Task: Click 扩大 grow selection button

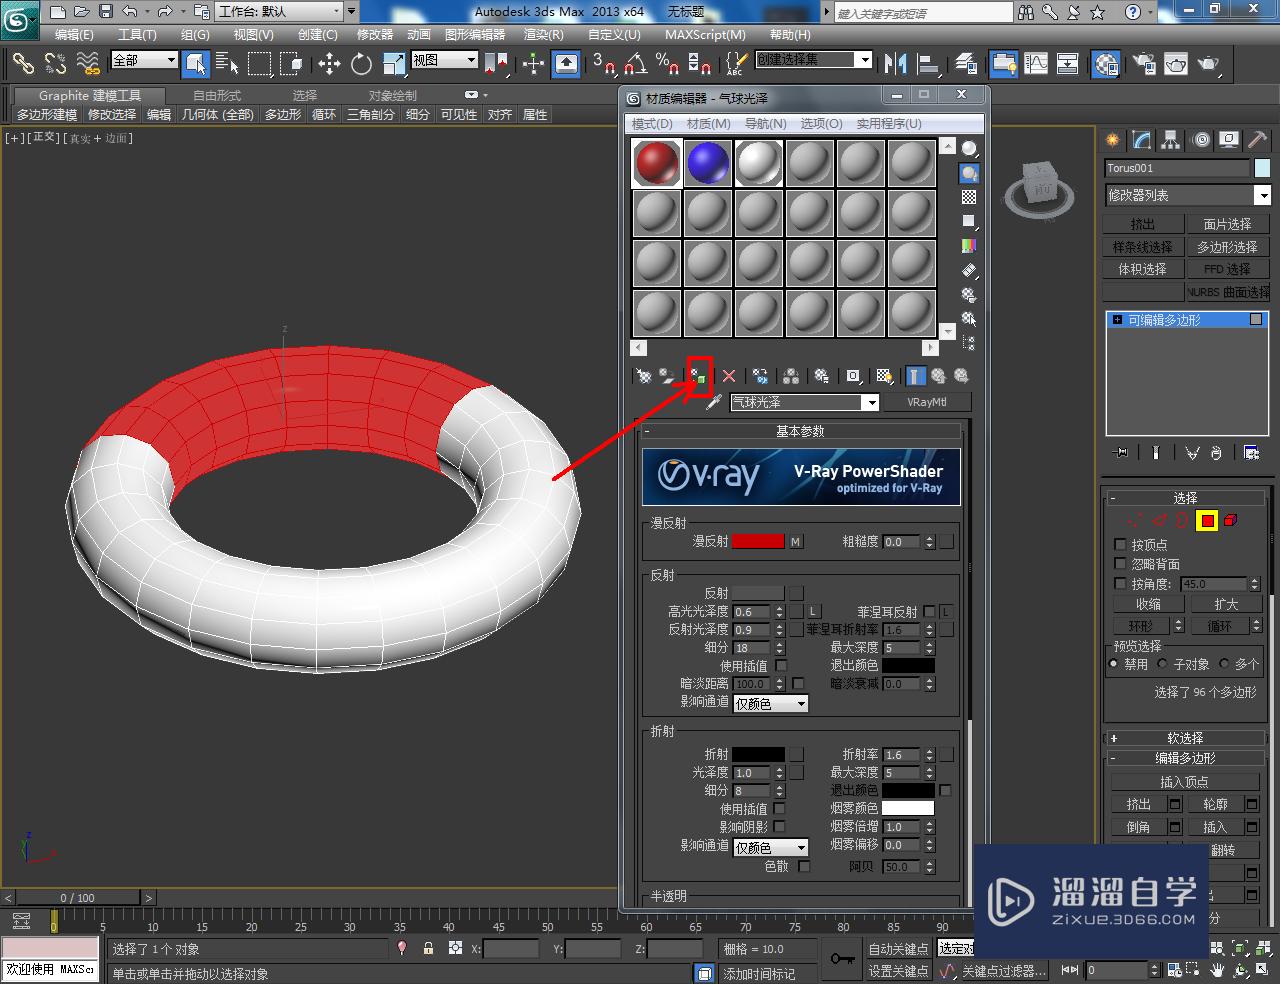Action: point(1226,604)
